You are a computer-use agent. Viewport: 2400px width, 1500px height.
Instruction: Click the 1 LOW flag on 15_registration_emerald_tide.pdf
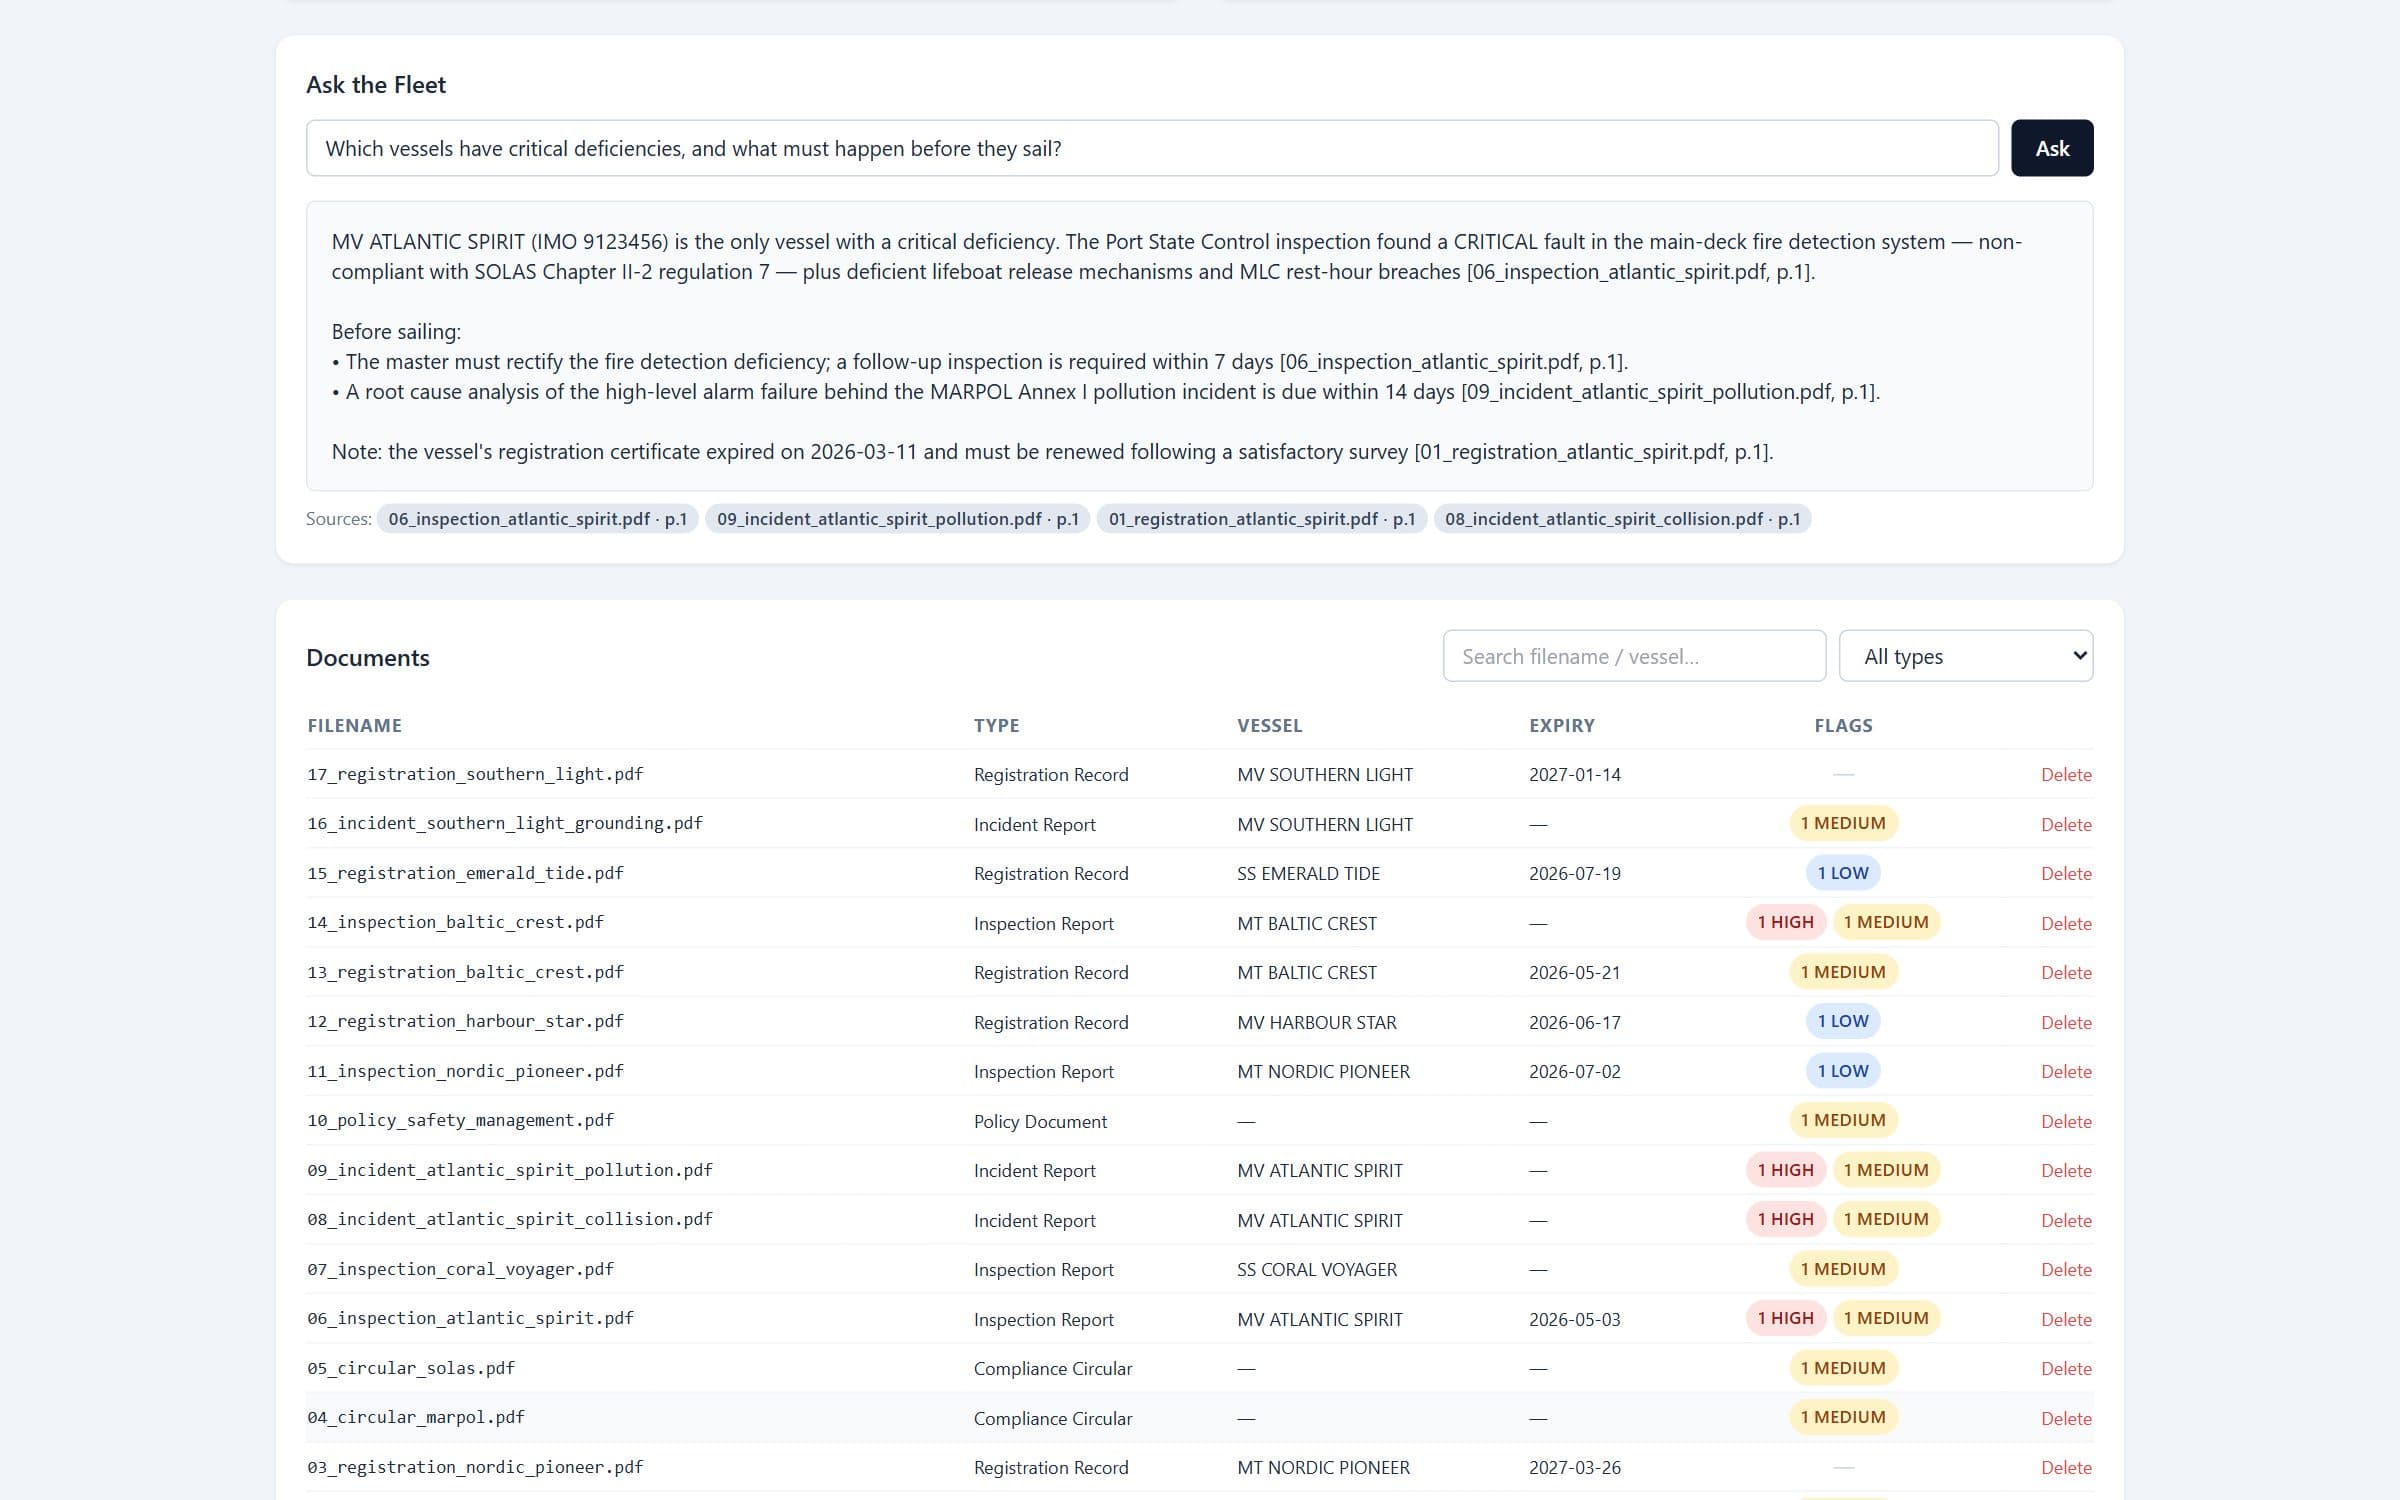(x=1843, y=873)
